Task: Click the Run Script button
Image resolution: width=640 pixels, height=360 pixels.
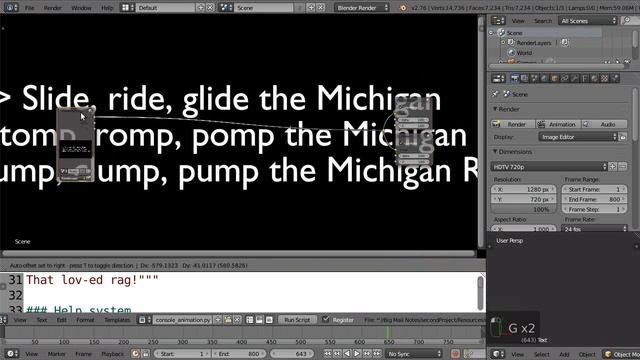Action: pos(297,320)
